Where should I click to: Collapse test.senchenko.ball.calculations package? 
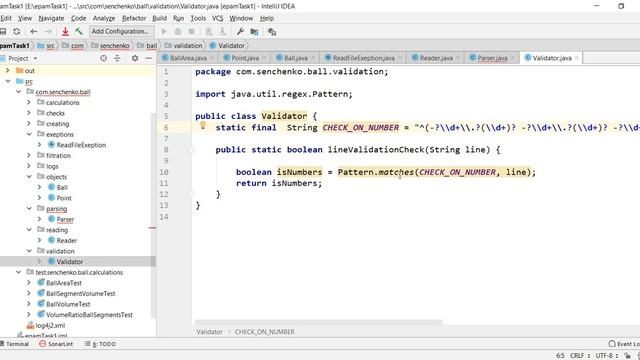click(18, 272)
